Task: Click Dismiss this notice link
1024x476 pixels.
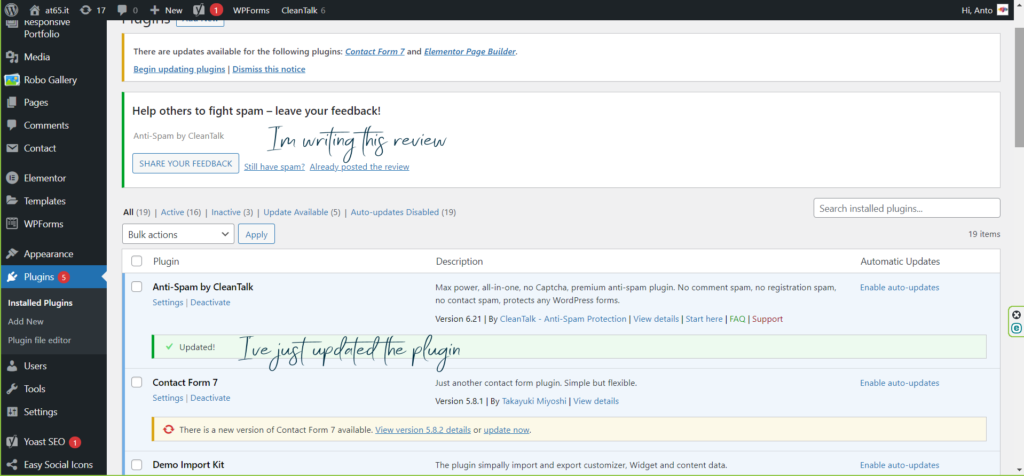Action: 268,69
